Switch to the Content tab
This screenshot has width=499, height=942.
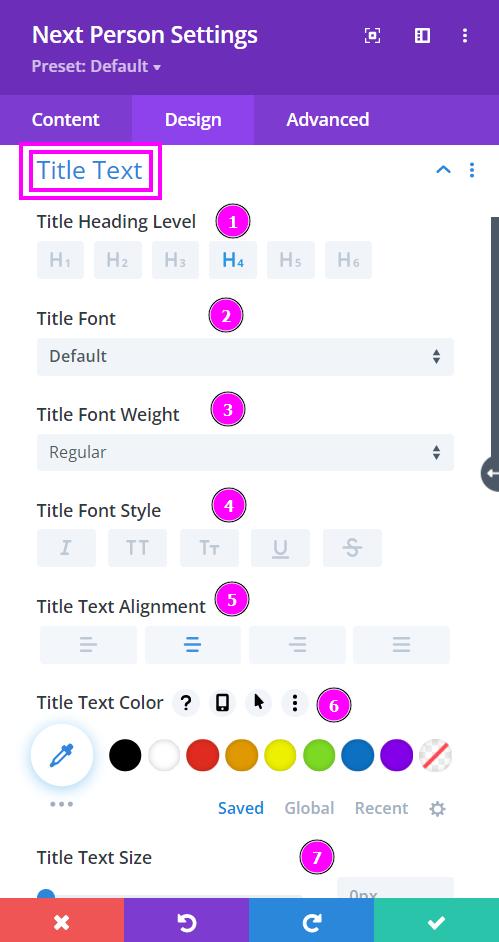(65, 119)
